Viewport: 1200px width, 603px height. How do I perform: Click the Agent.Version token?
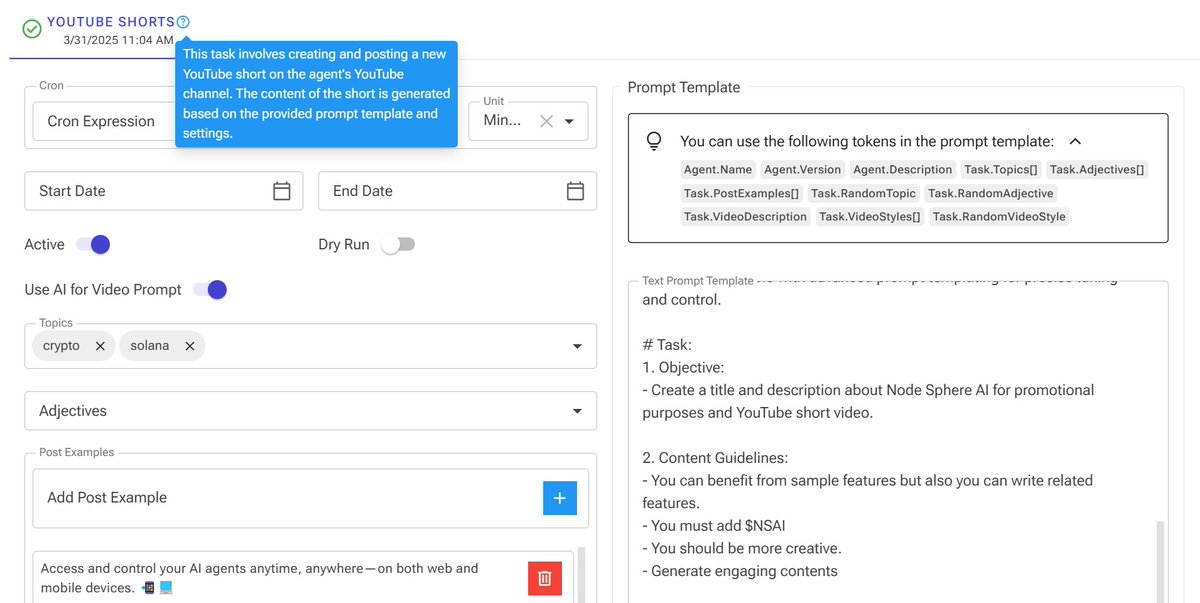[803, 170]
